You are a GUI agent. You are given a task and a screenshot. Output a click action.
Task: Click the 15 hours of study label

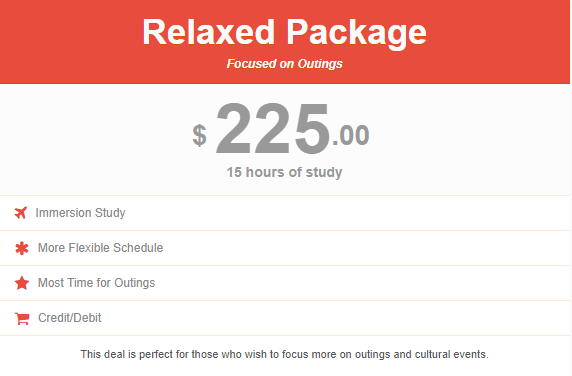tap(285, 172)
